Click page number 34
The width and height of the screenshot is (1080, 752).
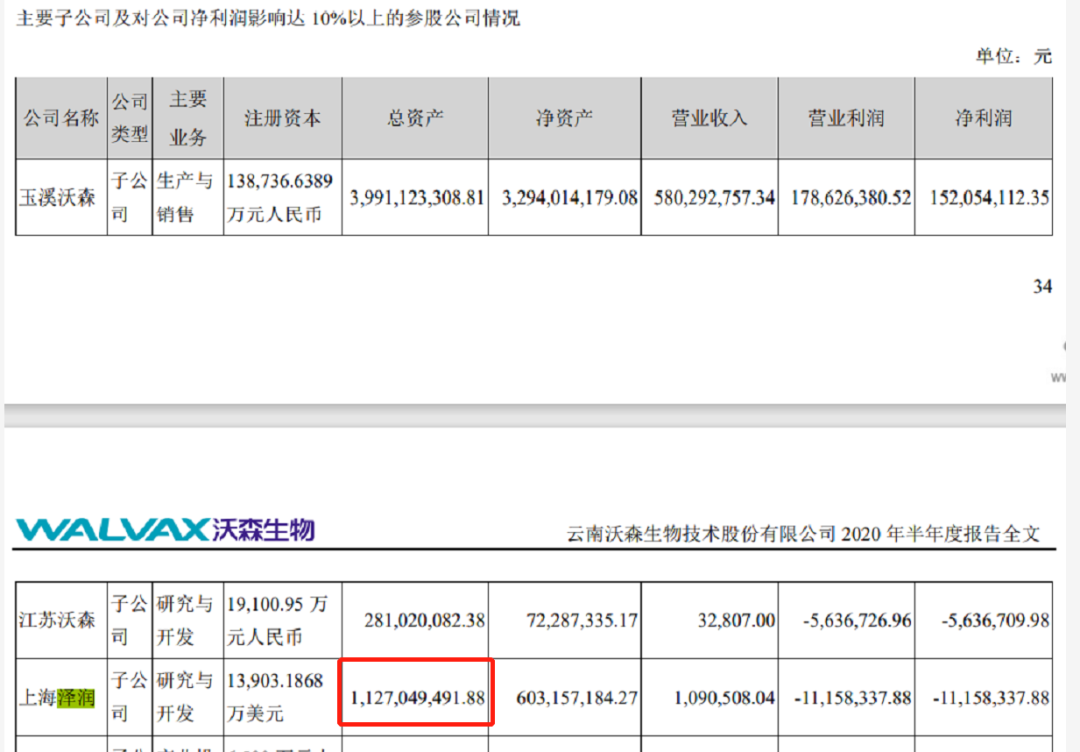1042,286
